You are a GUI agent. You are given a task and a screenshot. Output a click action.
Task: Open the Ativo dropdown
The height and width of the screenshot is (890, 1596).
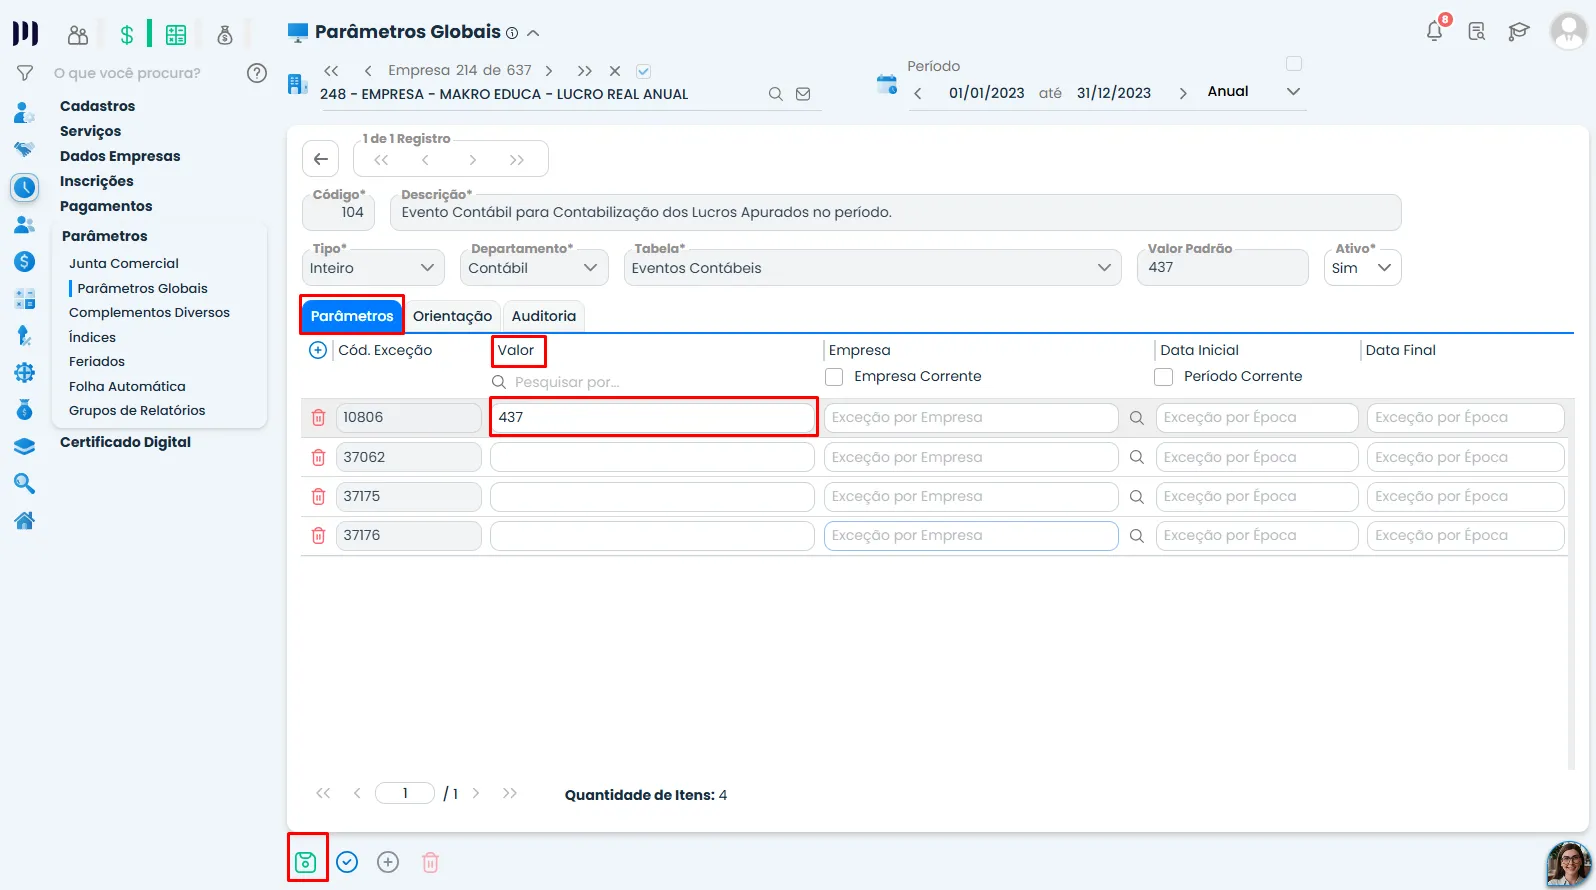(1362, 268)
